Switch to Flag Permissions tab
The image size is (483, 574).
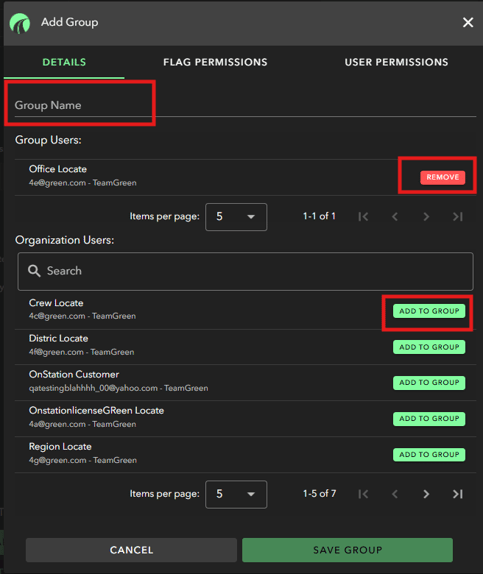tap(215, 62)
